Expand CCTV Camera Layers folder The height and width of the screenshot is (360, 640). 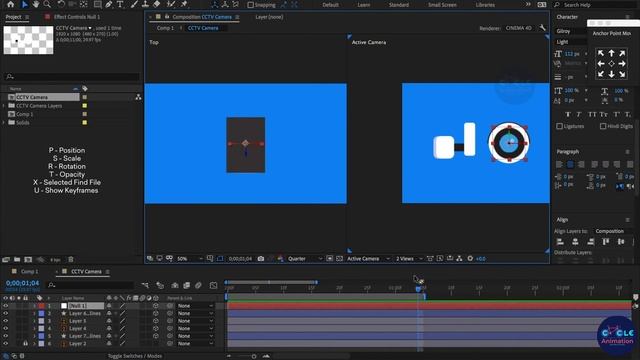(4, 106)
